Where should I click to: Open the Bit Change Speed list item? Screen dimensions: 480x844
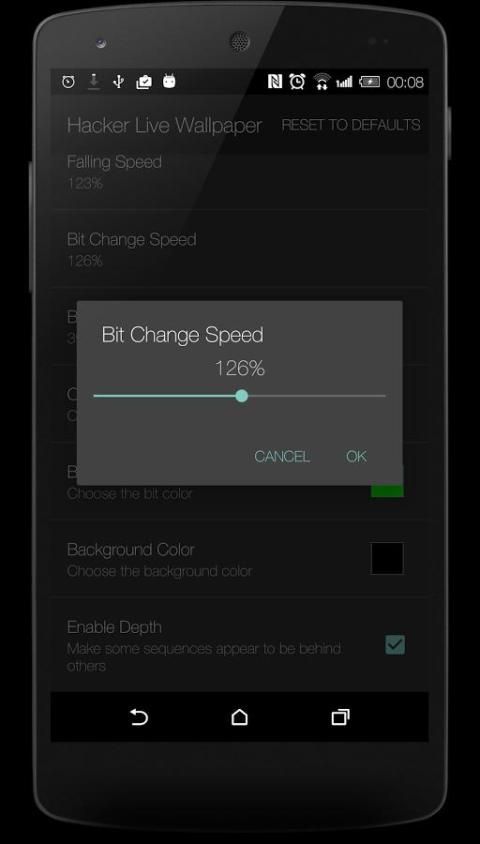(239, 249)
